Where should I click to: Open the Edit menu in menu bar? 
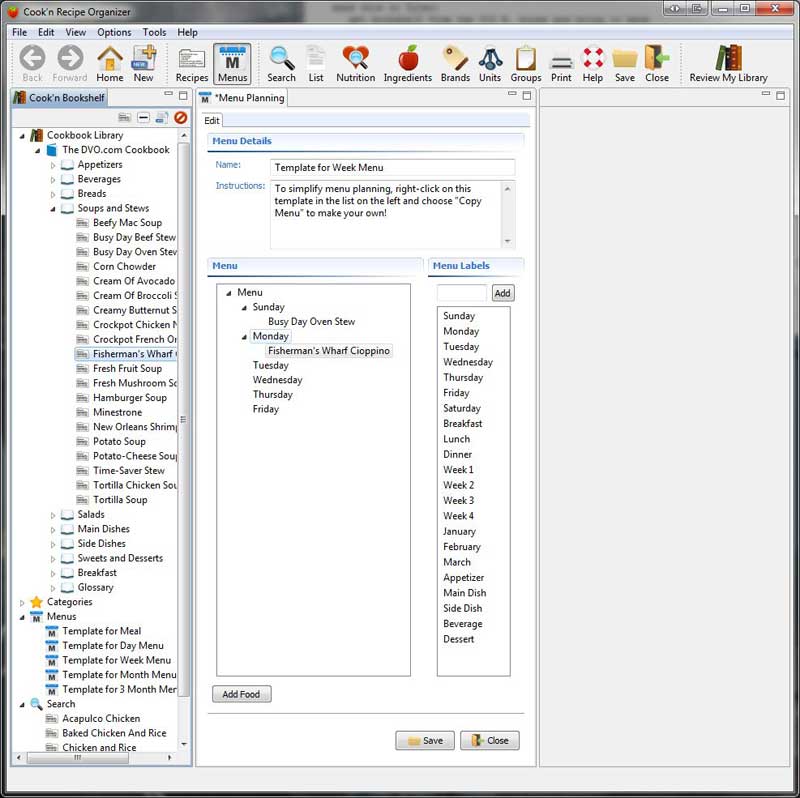(x=46, y=32)
